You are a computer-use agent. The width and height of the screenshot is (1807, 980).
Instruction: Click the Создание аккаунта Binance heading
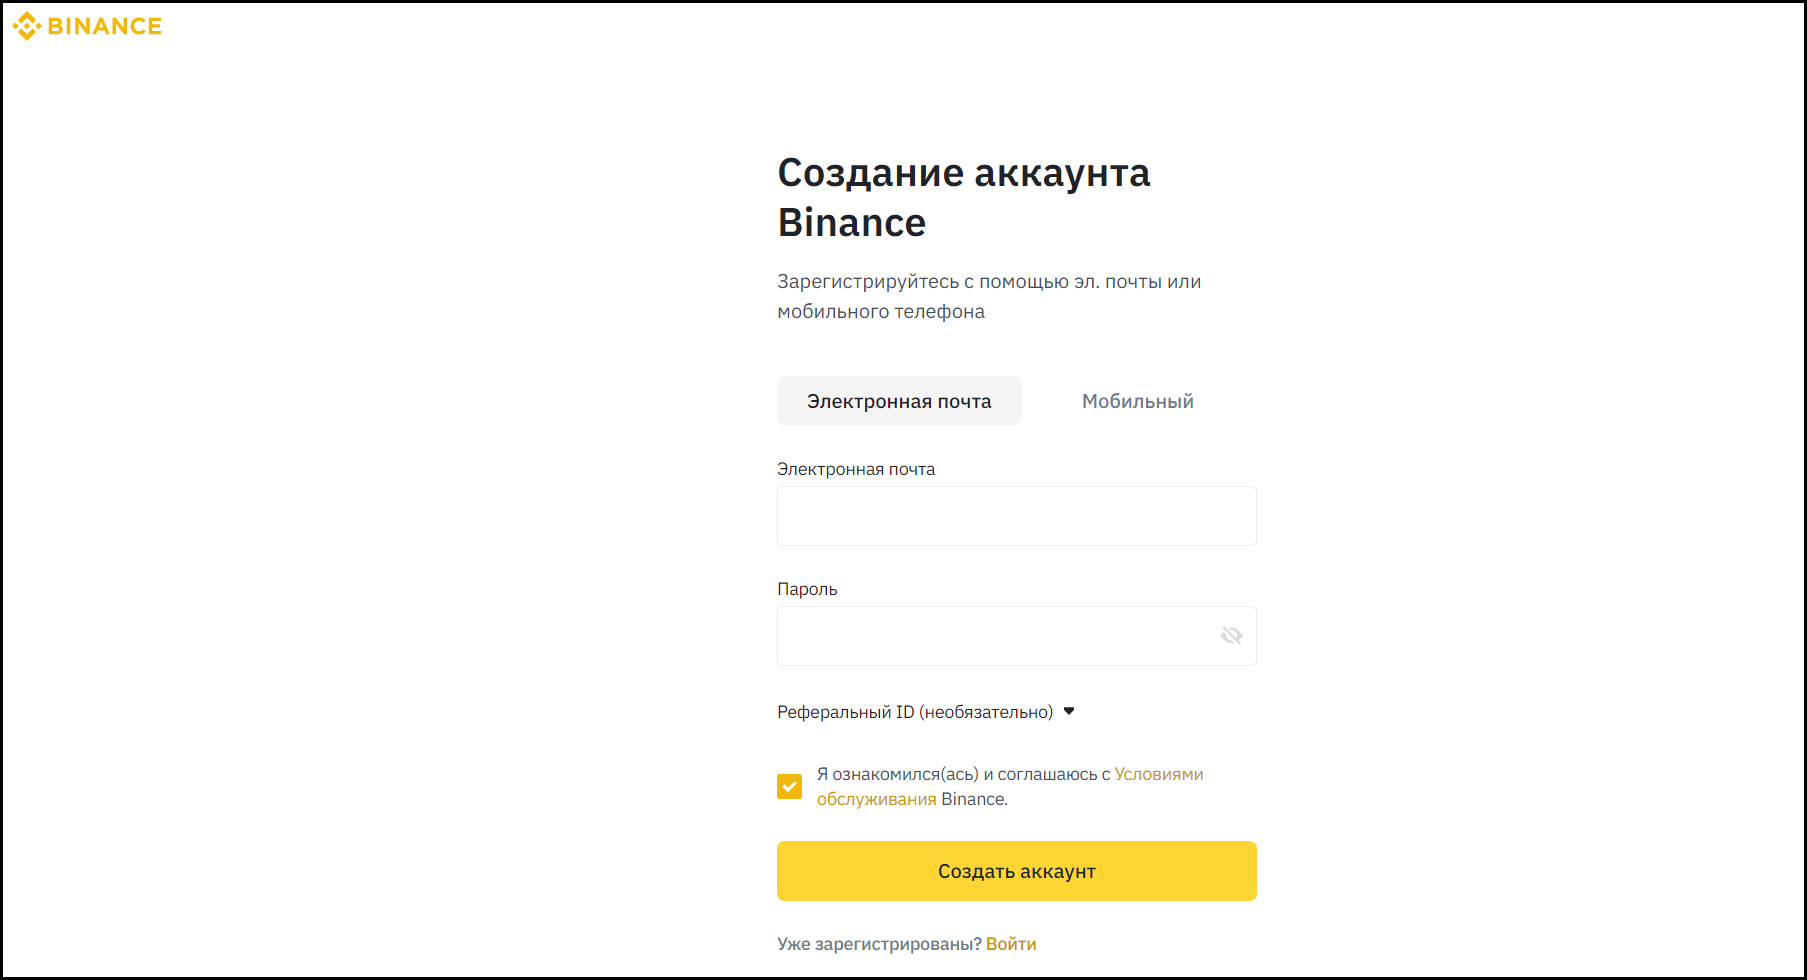tap(964, 198)
